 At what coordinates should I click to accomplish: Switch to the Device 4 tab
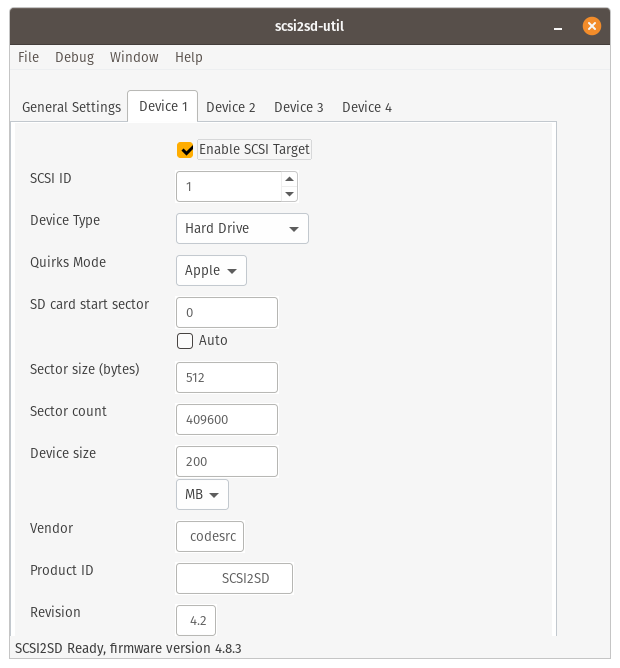tap(366, 107)
